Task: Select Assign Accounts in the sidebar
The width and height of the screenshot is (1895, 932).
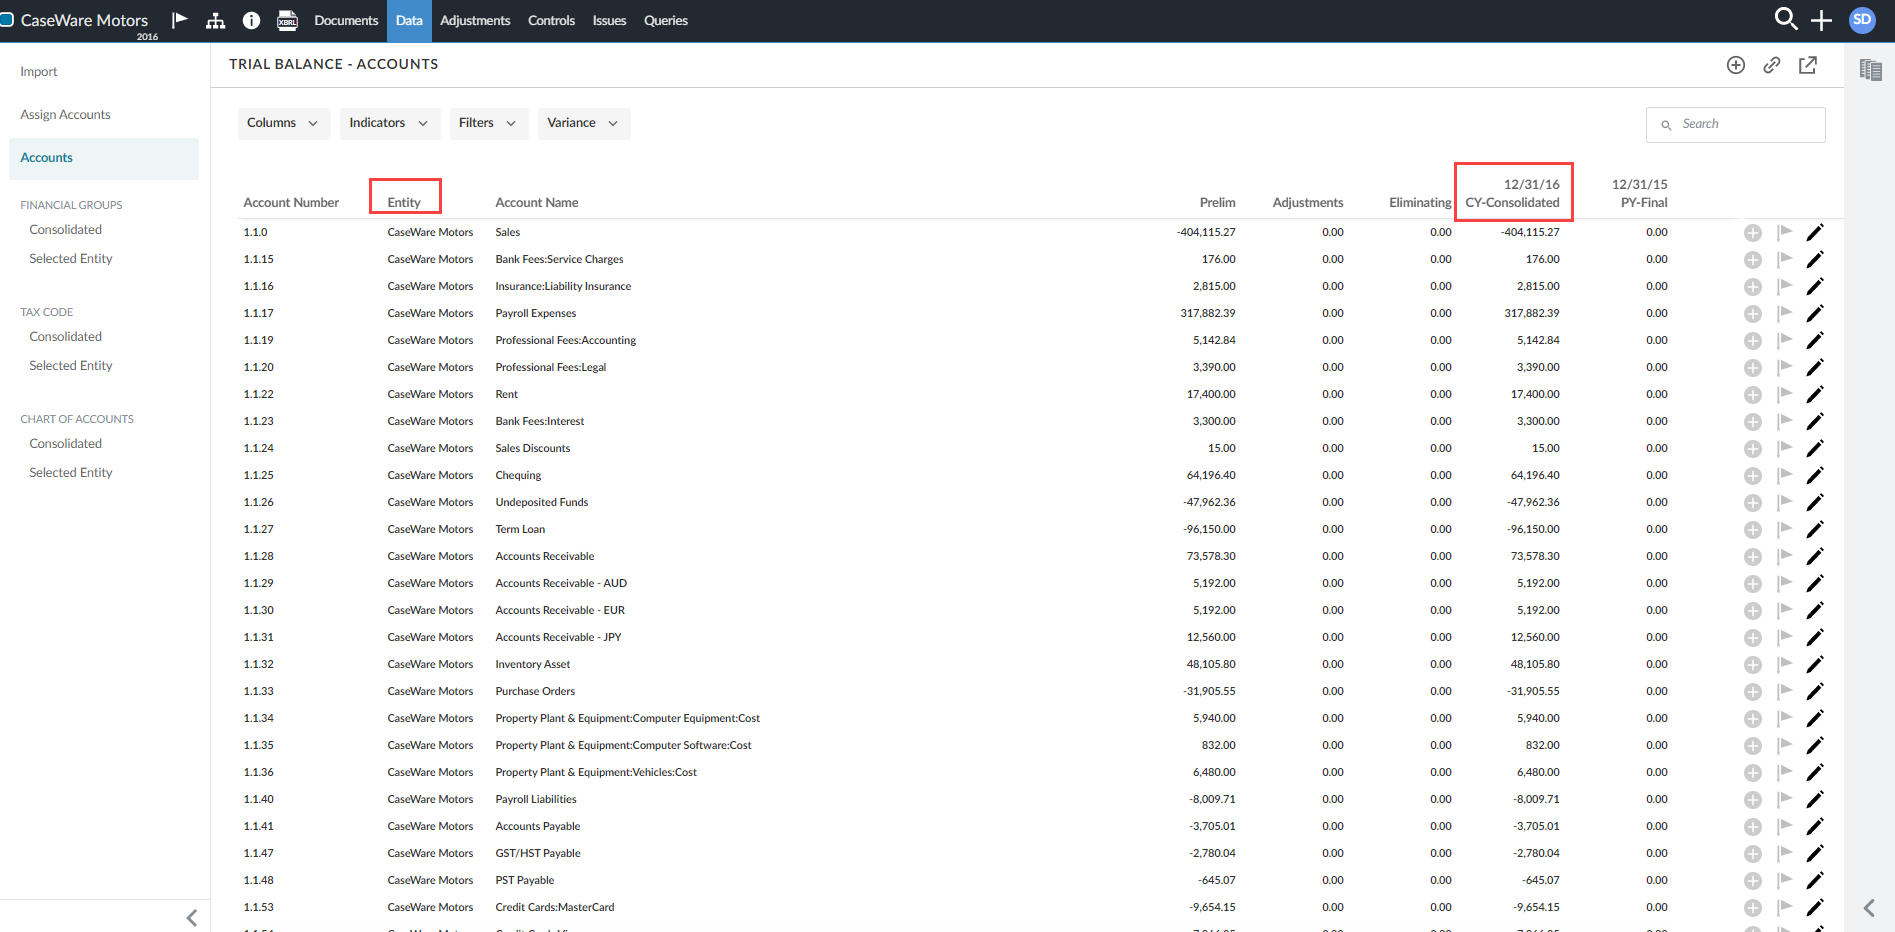Action: [x=65, y=114]
